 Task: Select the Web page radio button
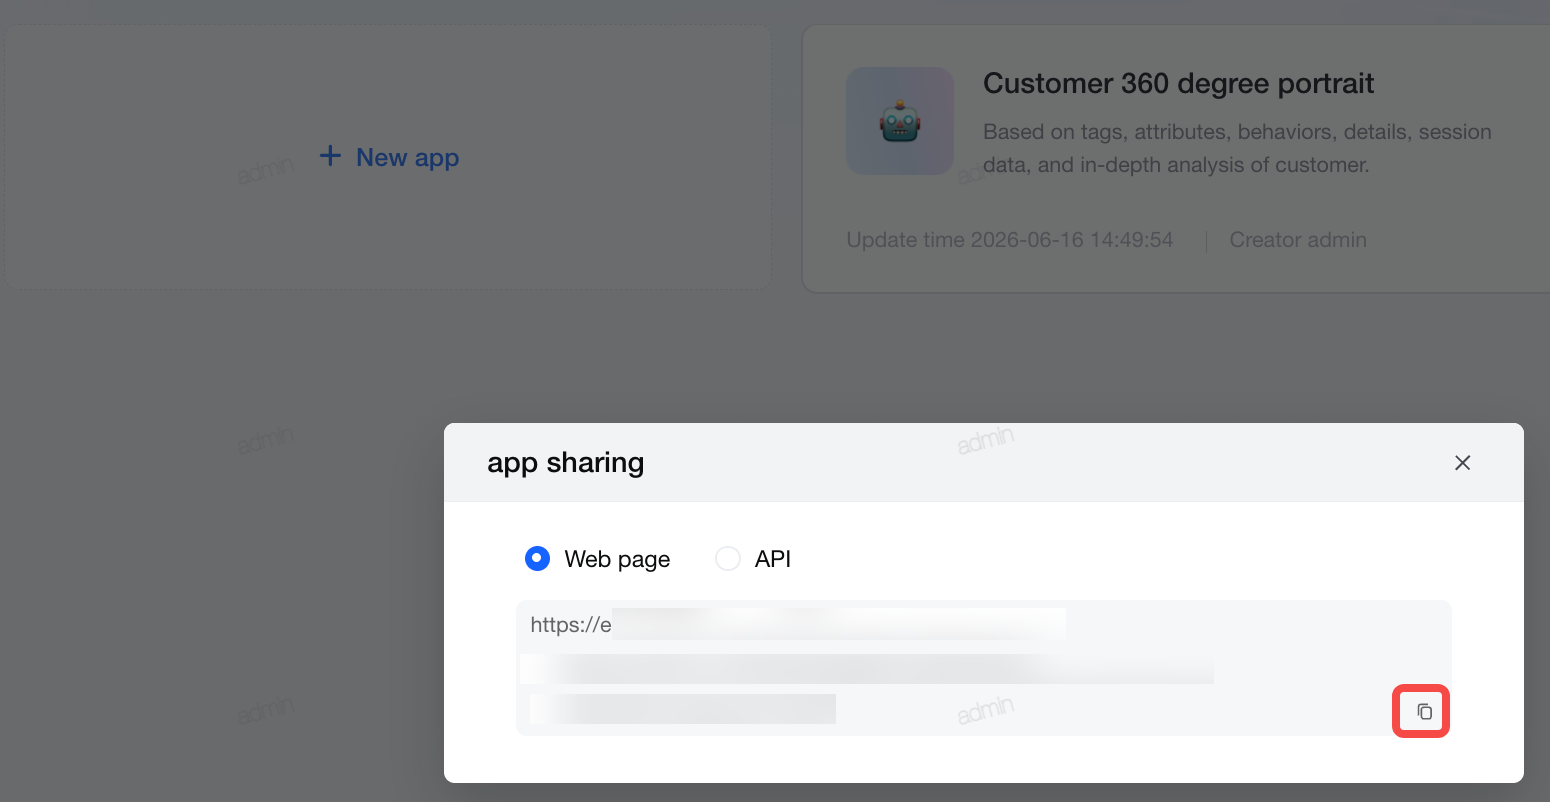point(537,558)
